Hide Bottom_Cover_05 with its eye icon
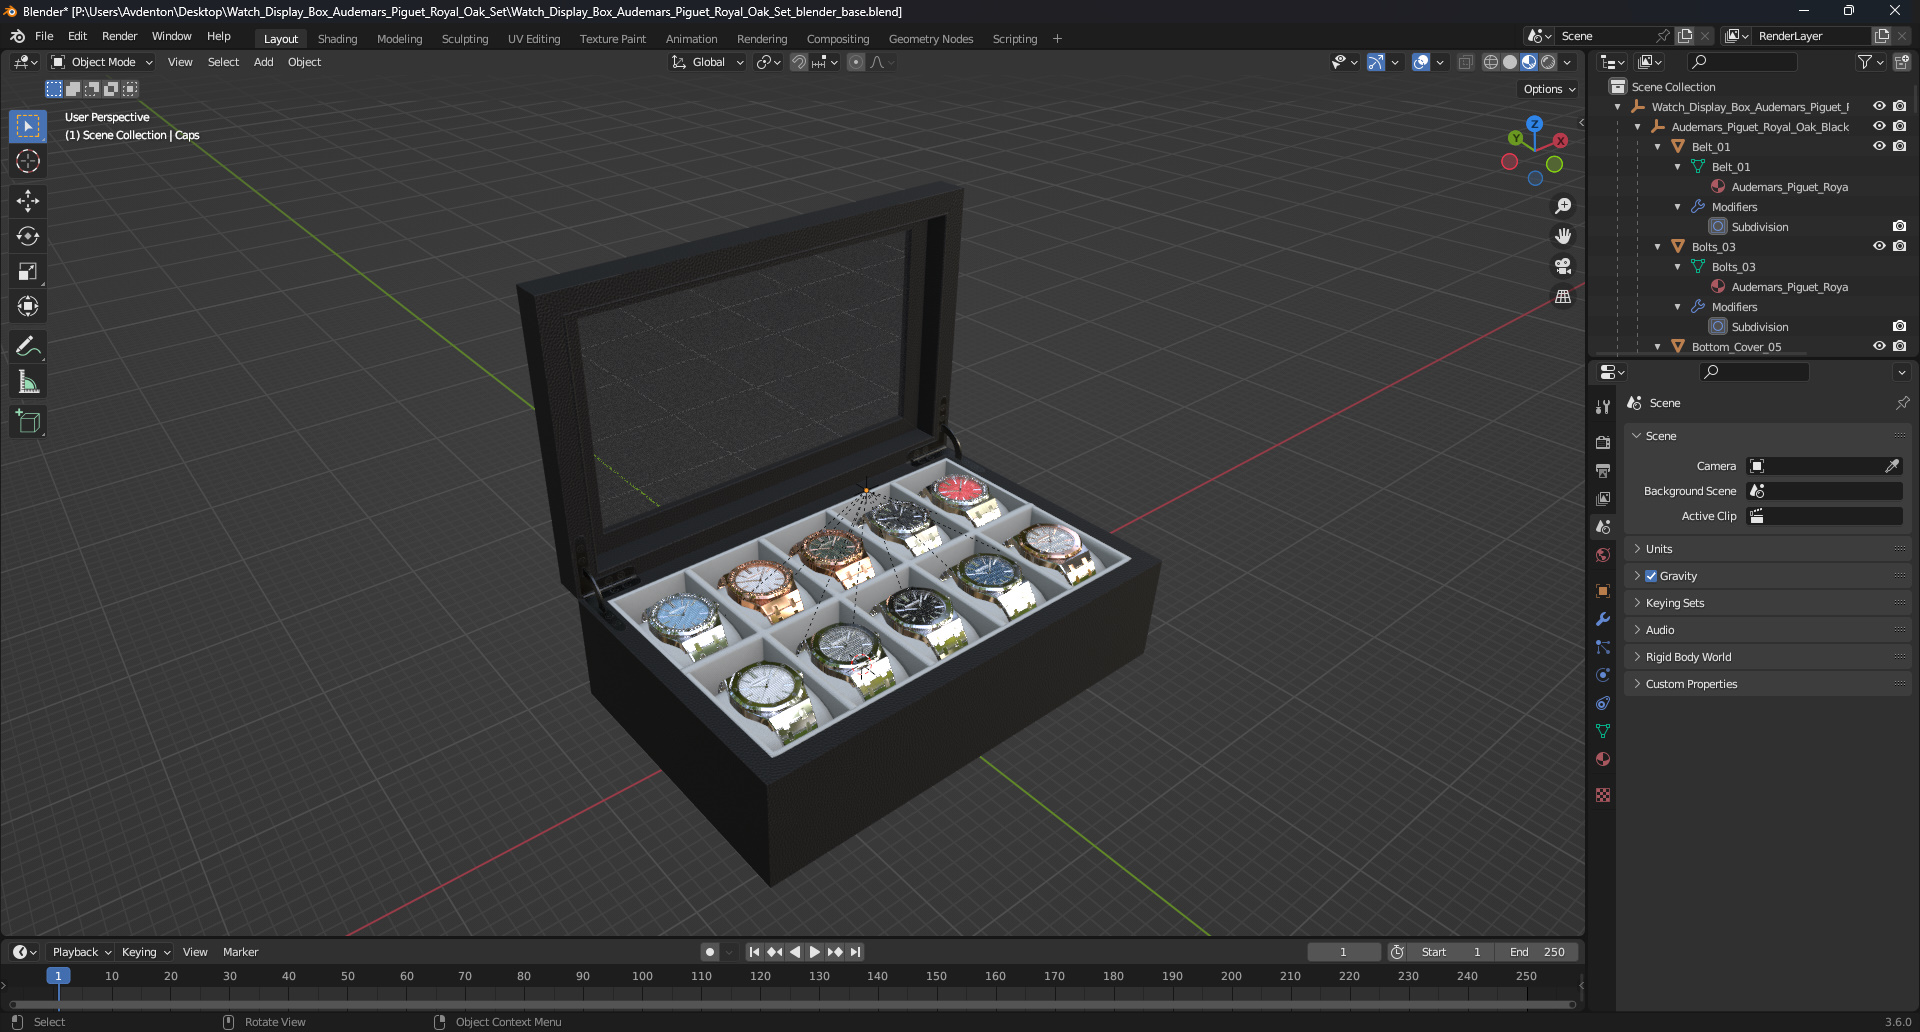The width and height of the screenshot is (1920, 1032). click(x=1879, y=346)
